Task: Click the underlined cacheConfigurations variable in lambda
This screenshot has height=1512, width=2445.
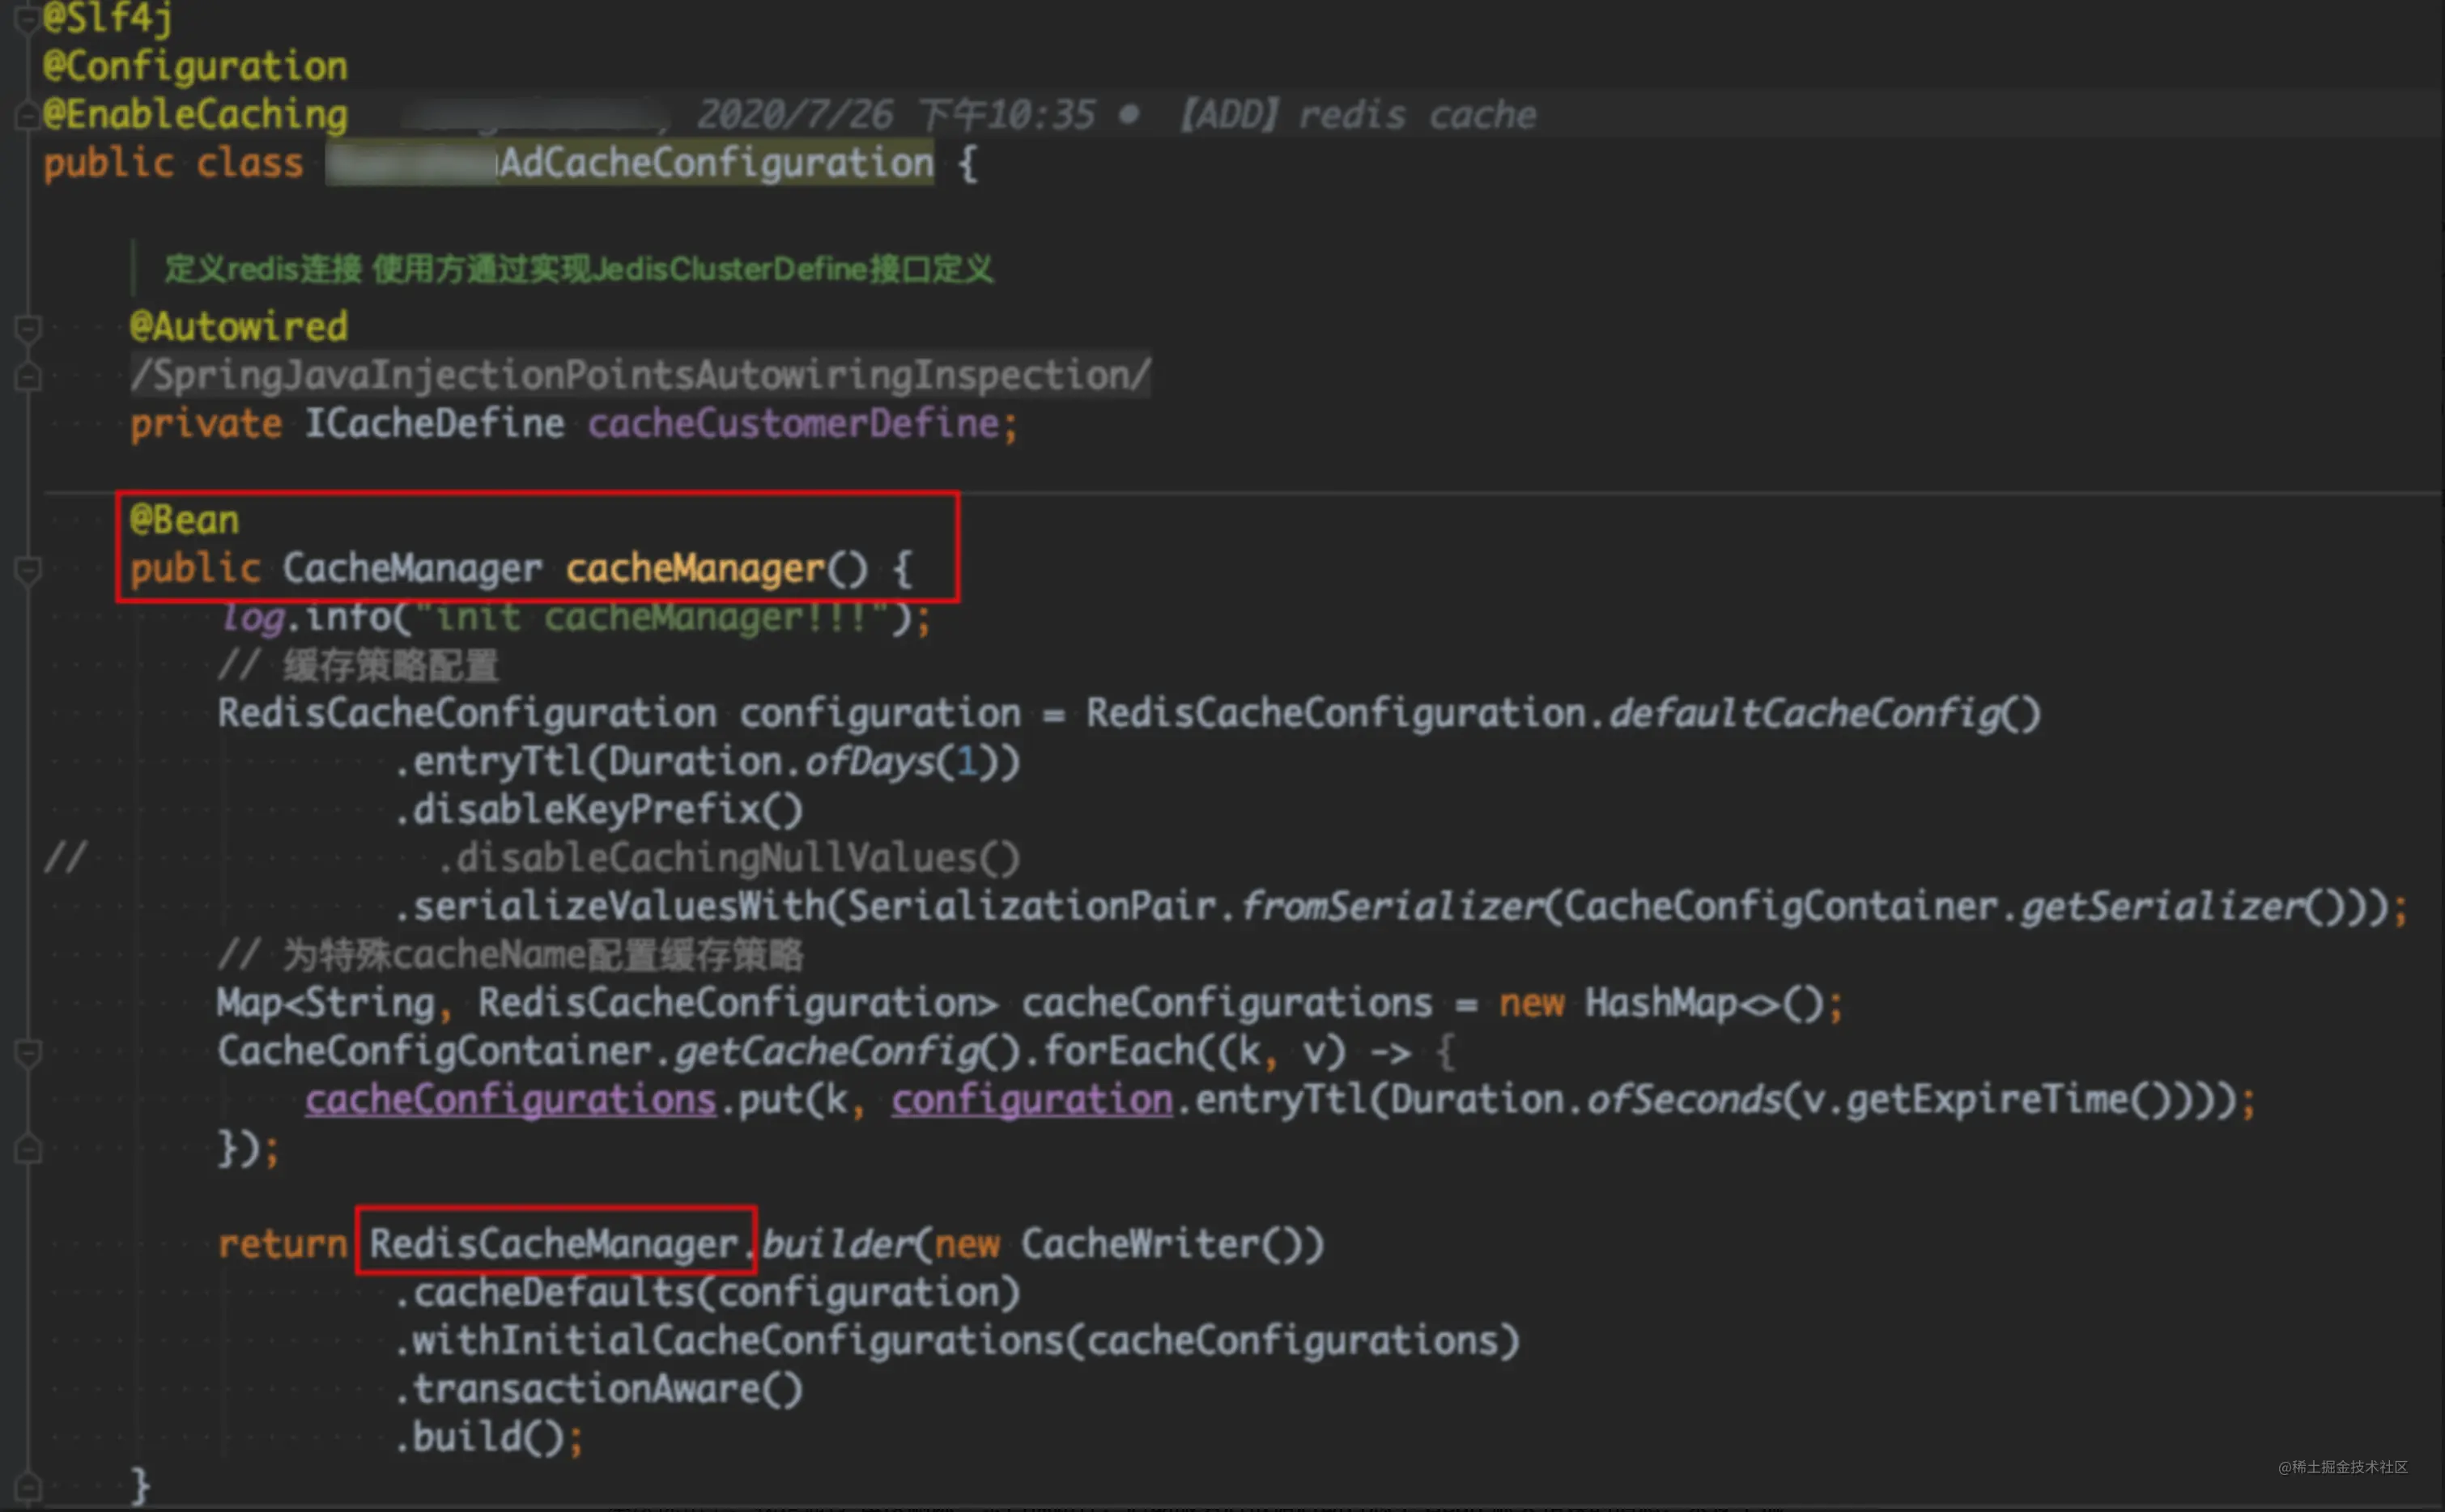Action: tap(510, 1101)
